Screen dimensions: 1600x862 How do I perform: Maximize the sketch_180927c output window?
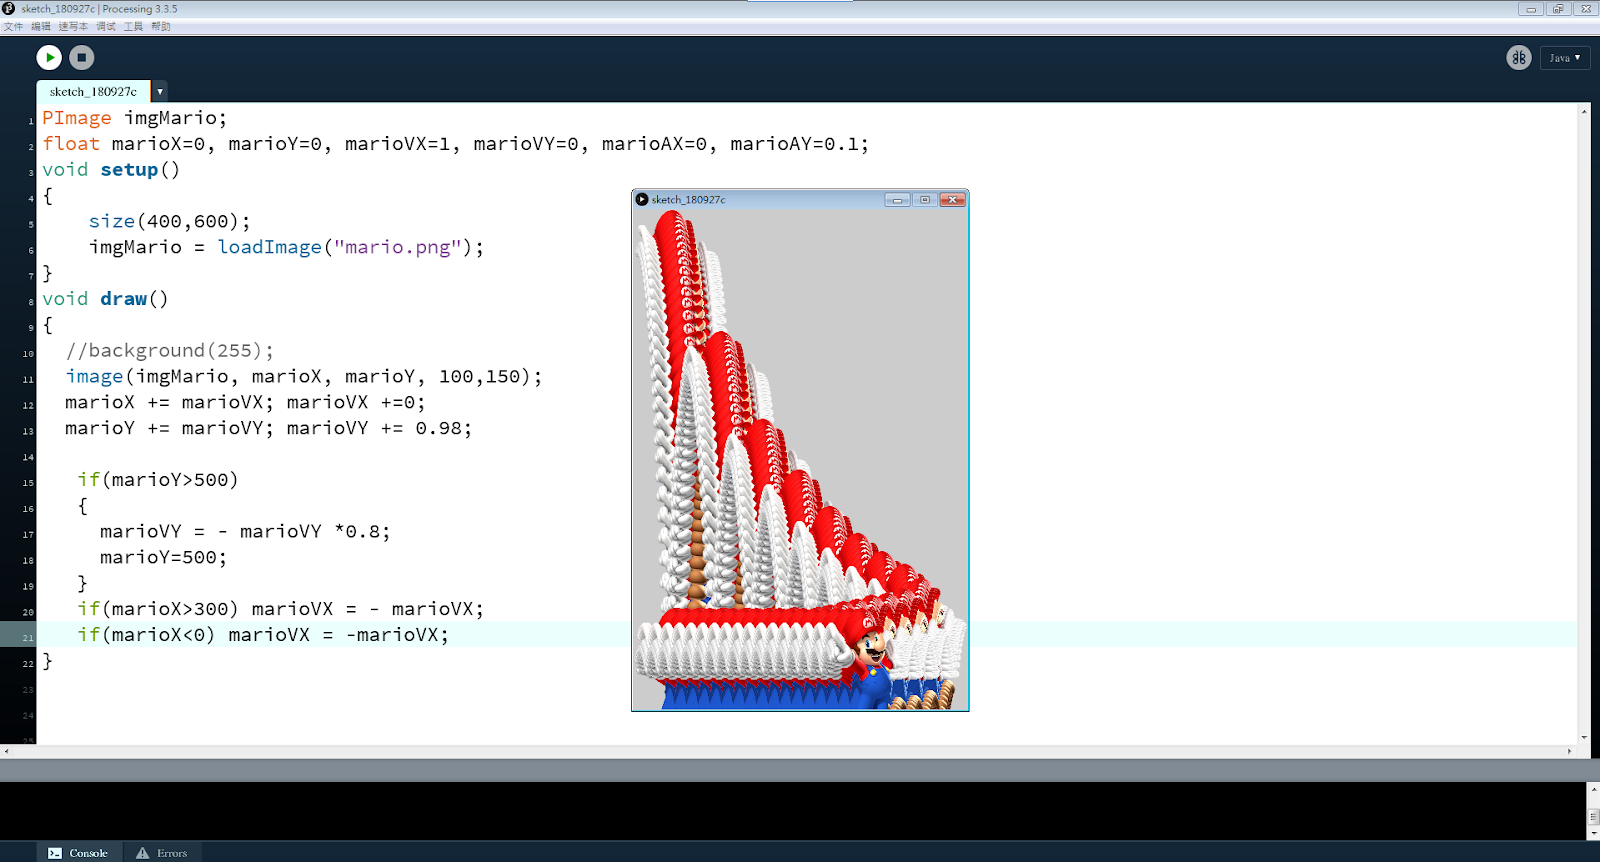click(925, 200)
